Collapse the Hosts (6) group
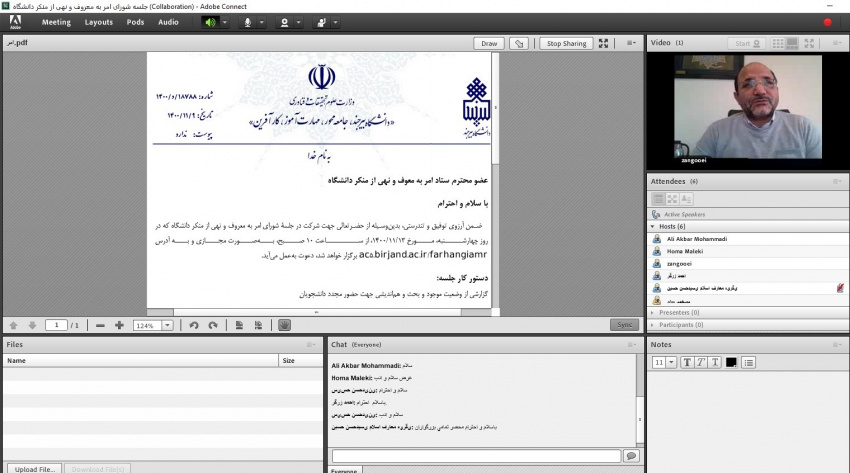This screenshot has height=473, width=850. 652,226
